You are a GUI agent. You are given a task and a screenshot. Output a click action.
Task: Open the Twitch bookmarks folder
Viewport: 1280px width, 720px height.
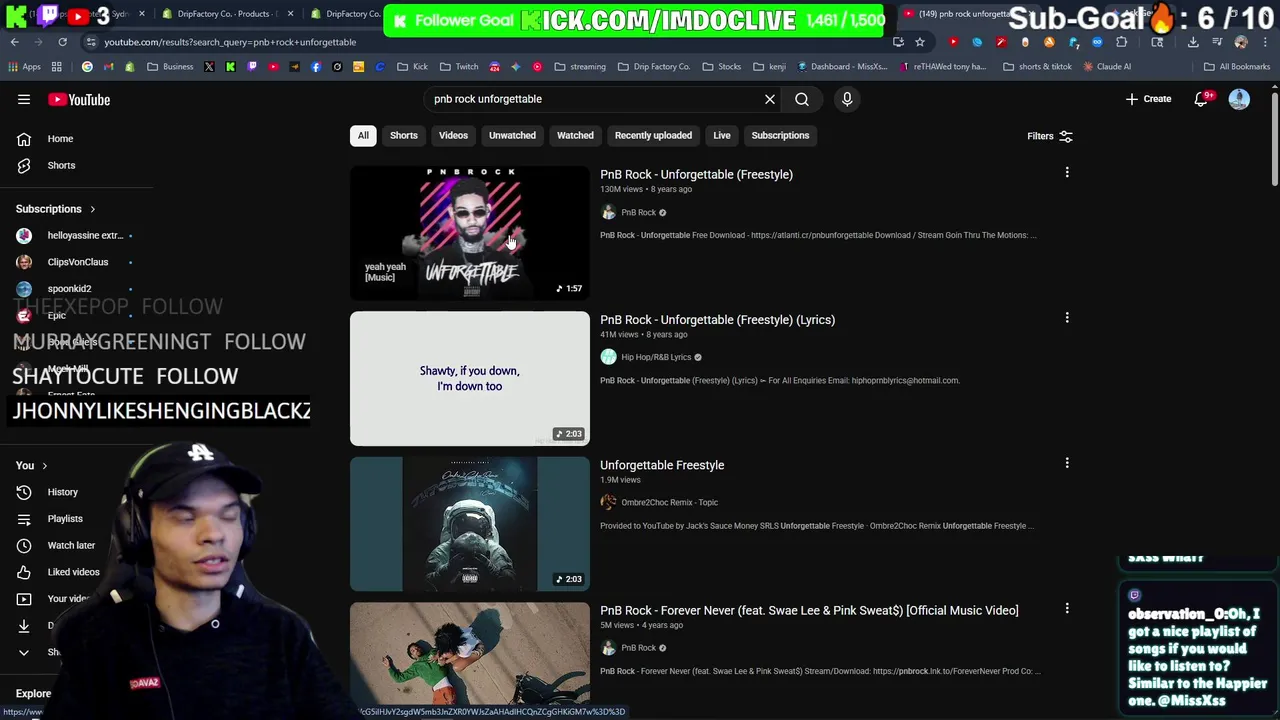point(459,67)
